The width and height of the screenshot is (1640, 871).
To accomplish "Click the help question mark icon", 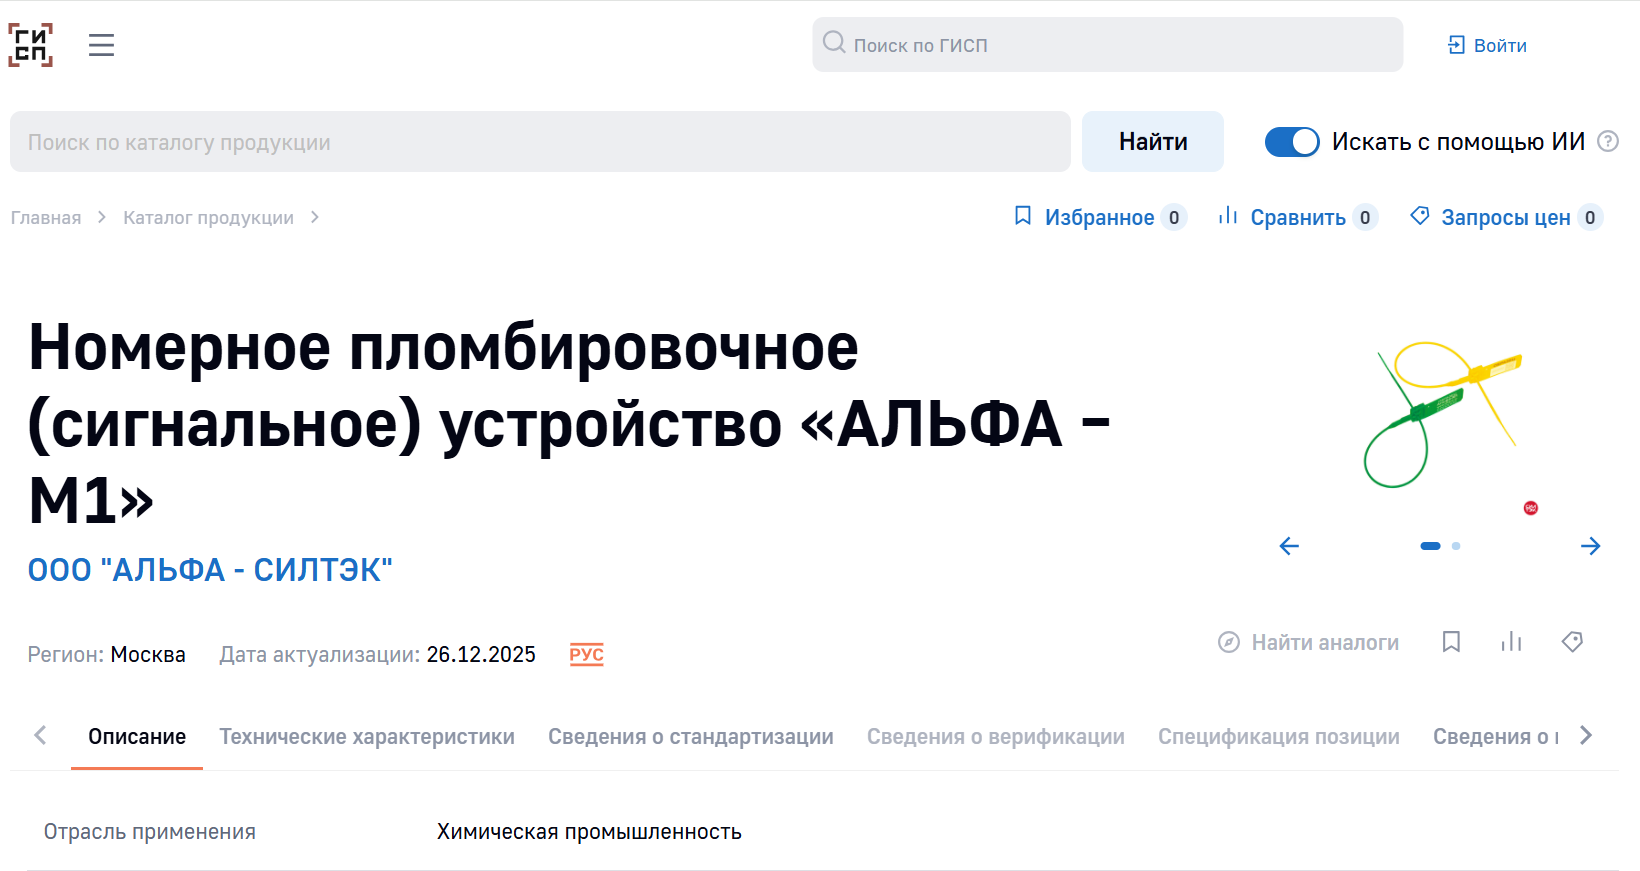I will [1608, 142].
